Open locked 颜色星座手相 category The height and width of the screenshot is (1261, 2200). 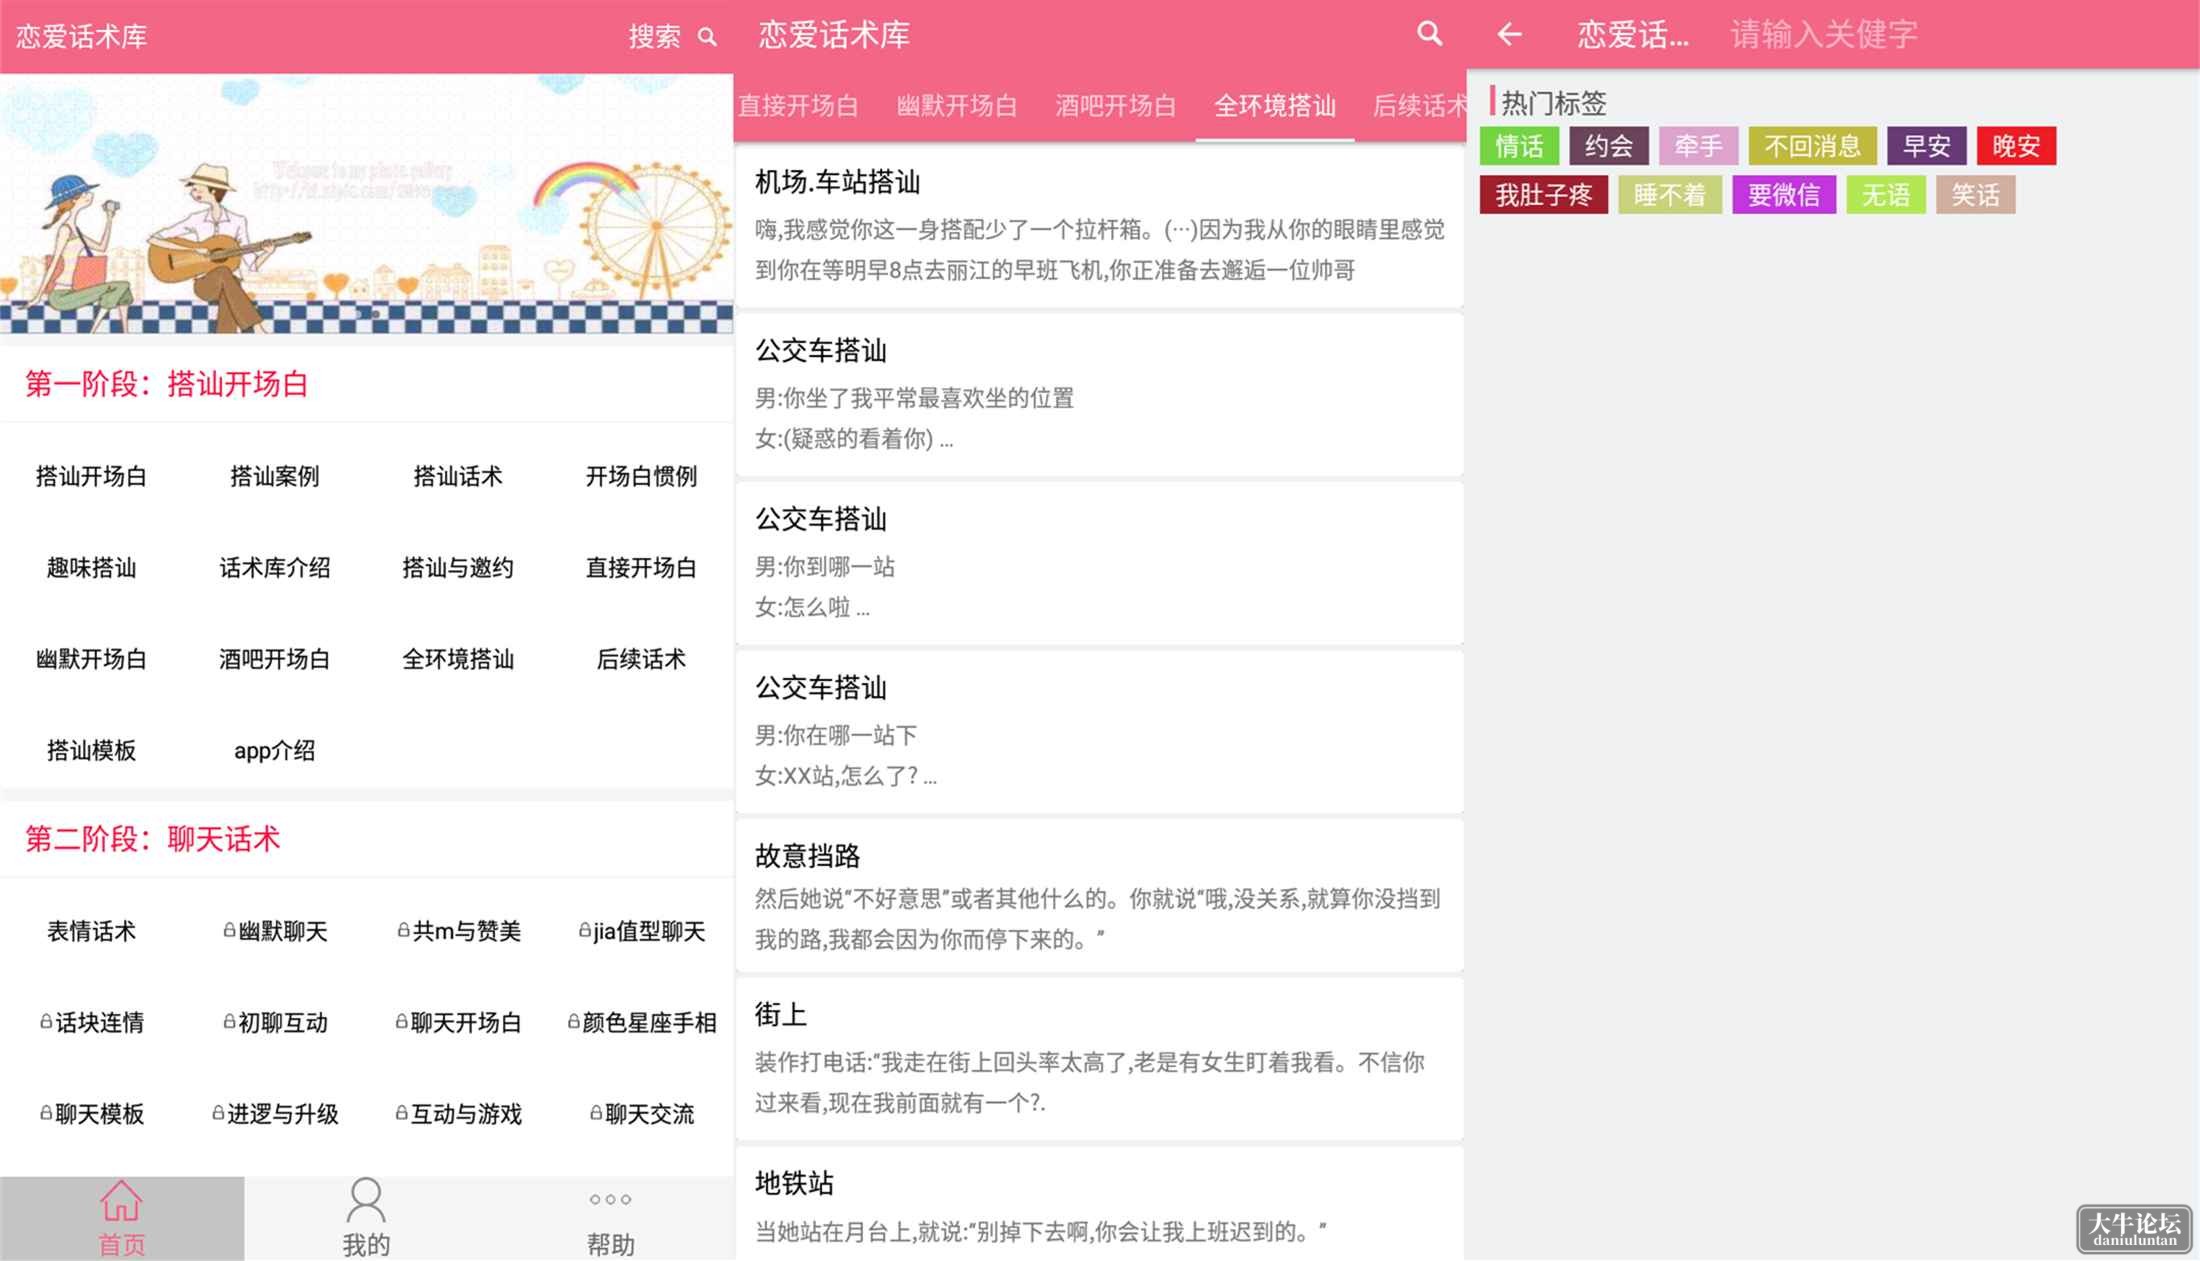pyautogui.click(x=642, y=1022)
